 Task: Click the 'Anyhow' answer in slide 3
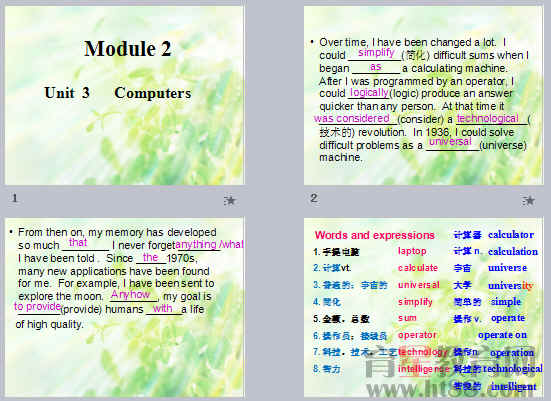tap(130, 295)
